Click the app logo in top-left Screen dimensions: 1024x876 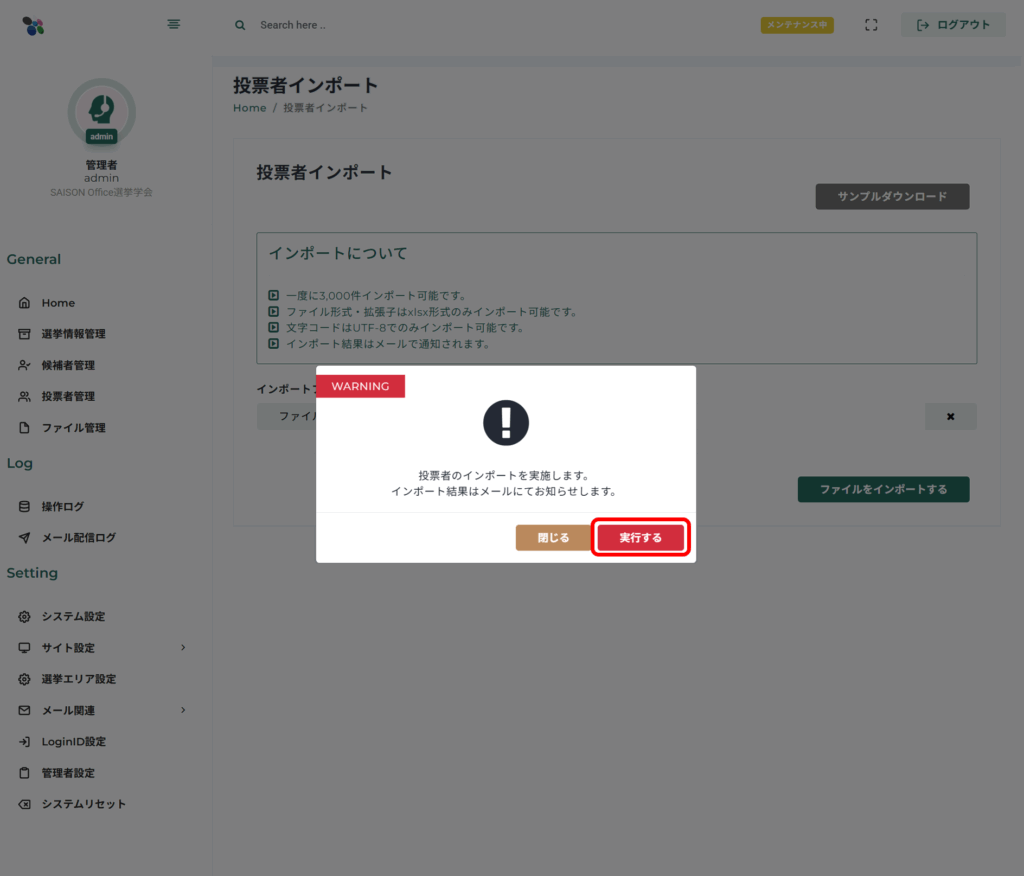[33, 25]
